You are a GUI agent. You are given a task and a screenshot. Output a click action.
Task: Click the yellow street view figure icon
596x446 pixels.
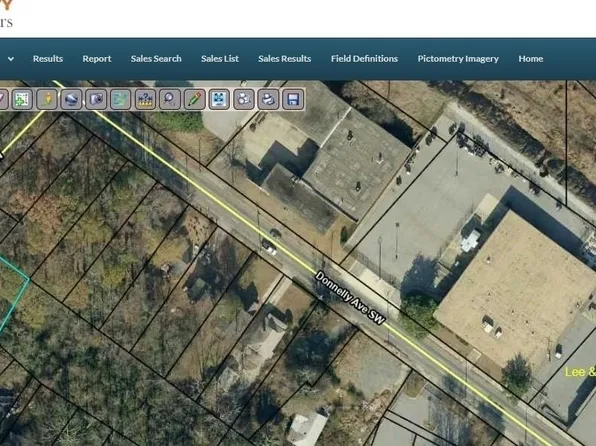click(x=47, y=100)
